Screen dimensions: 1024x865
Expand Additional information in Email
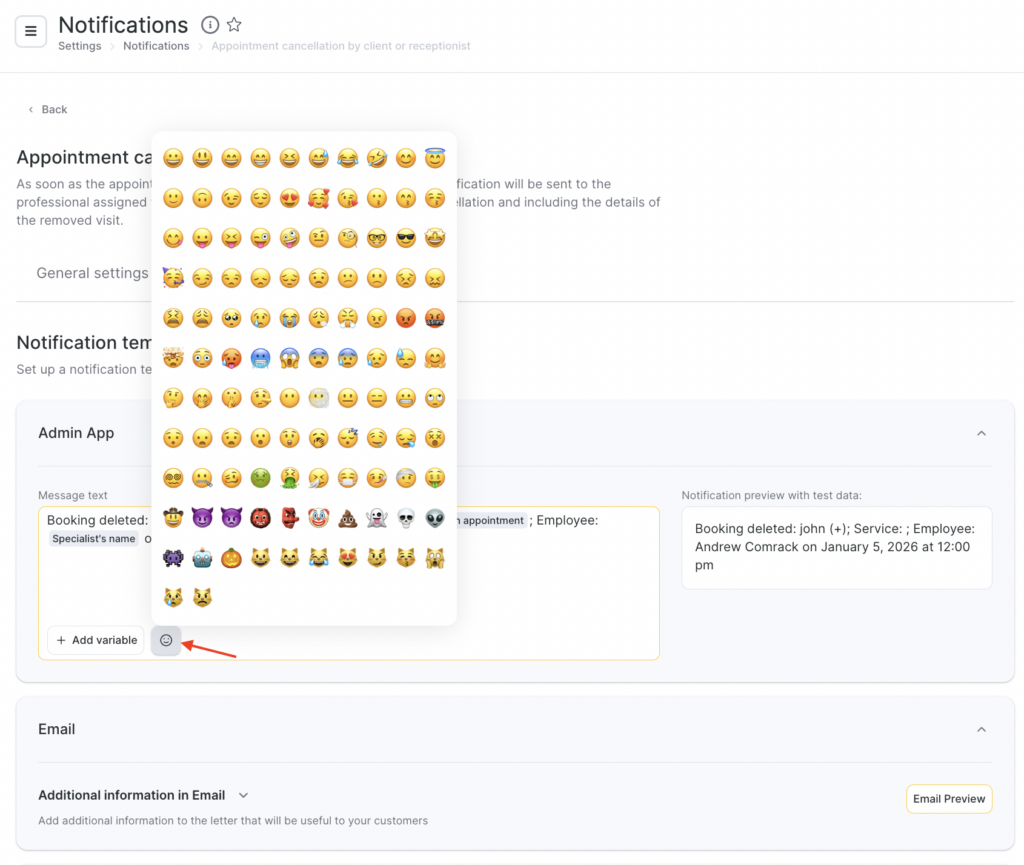(x=243, y=795)
